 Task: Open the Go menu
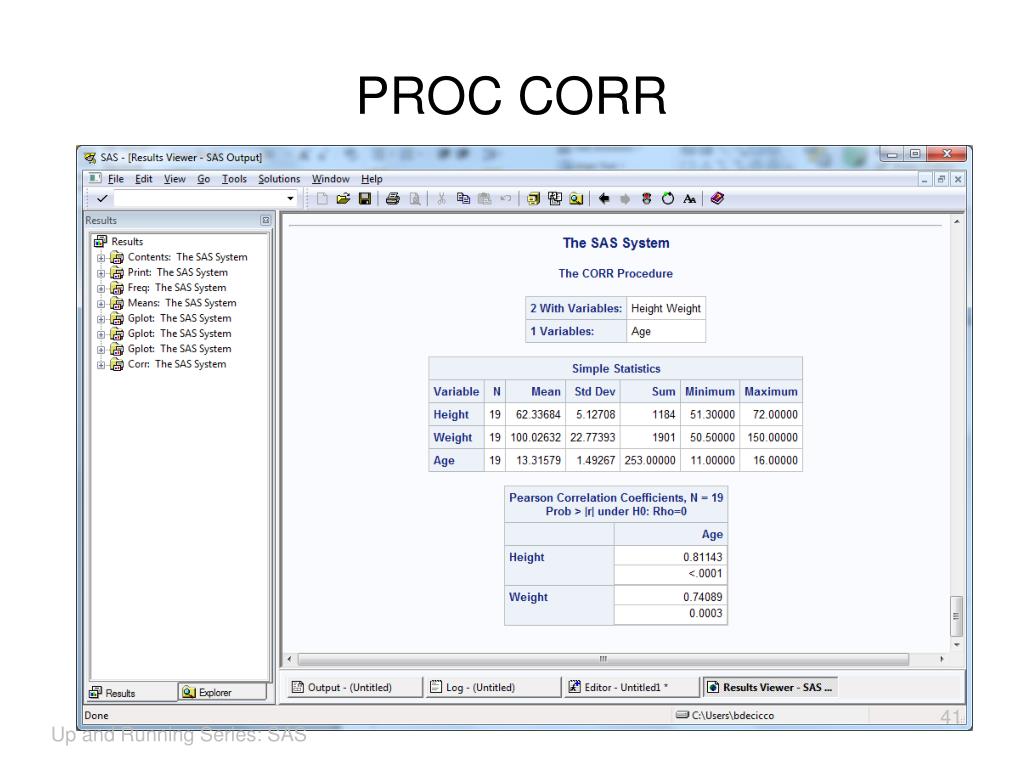click(204, 179)
